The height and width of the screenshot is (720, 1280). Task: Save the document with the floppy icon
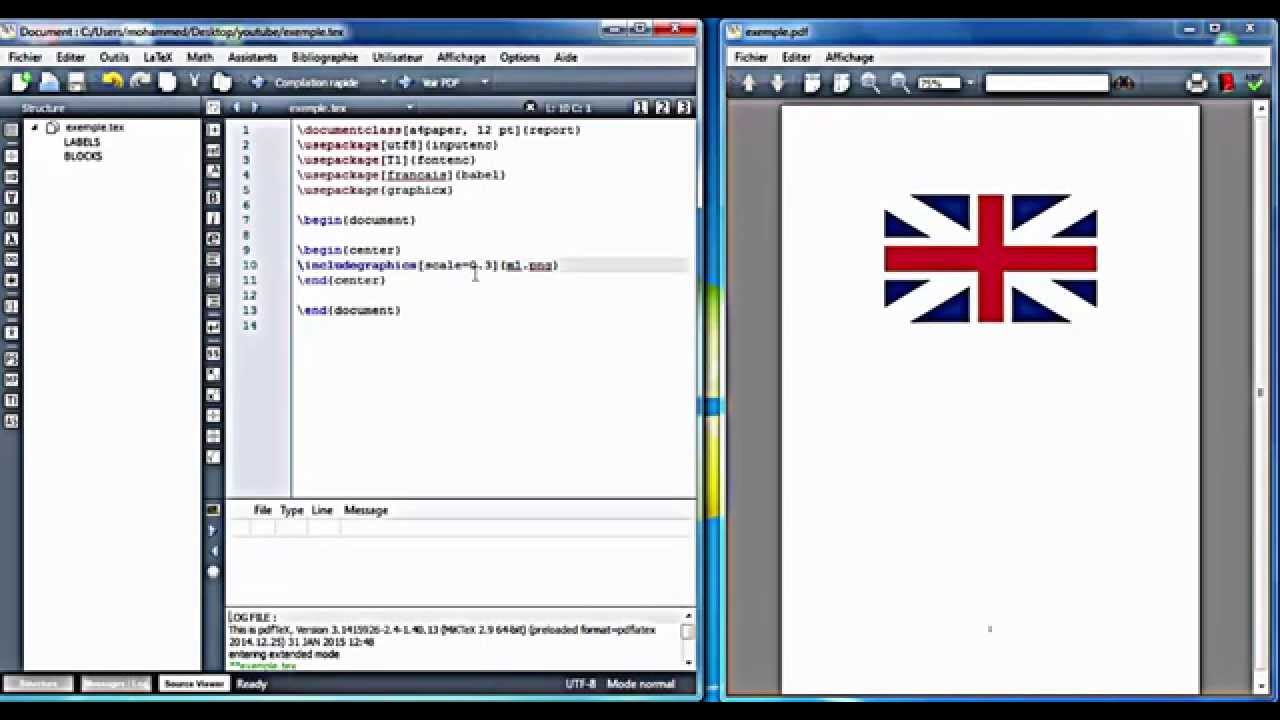76,82
